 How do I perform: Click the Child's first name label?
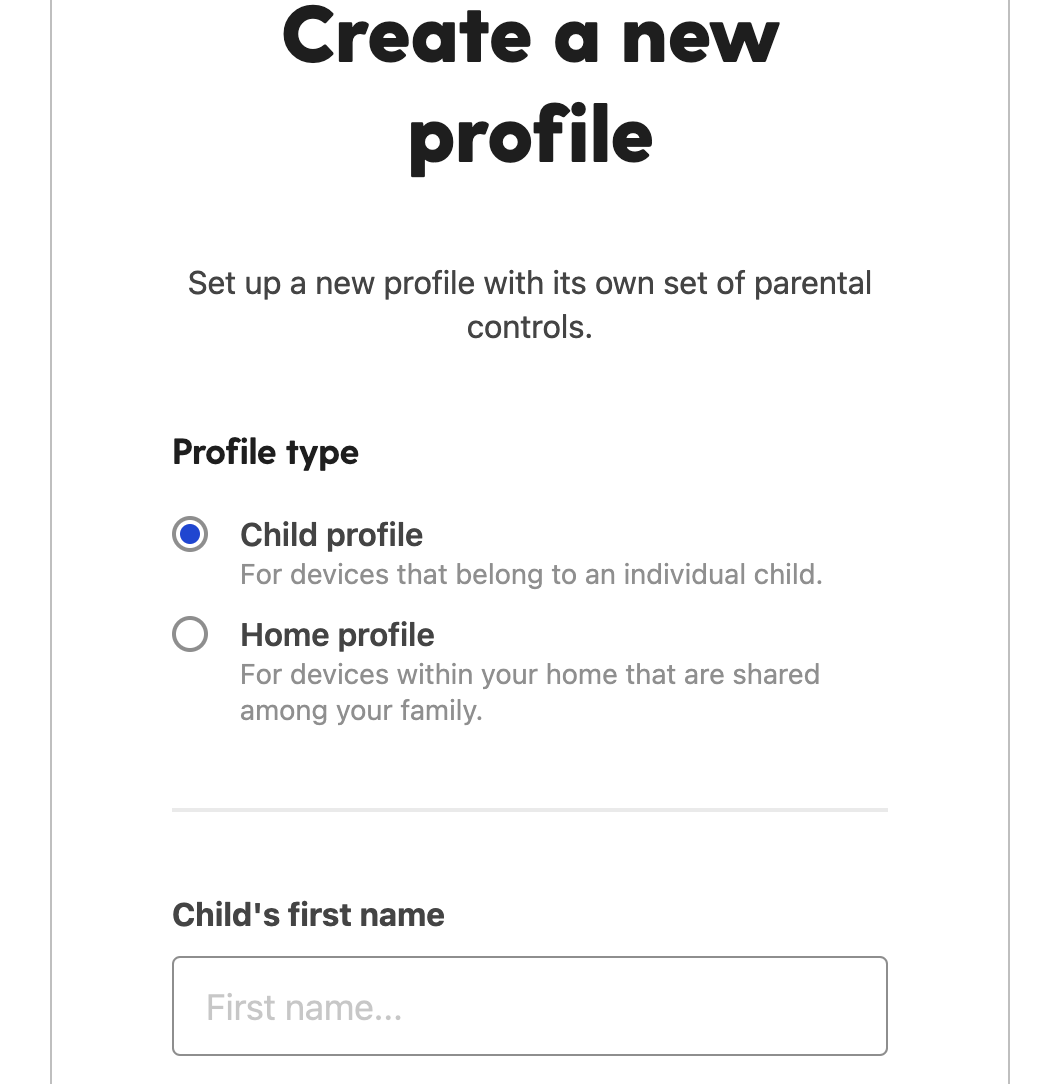[307, 913]
